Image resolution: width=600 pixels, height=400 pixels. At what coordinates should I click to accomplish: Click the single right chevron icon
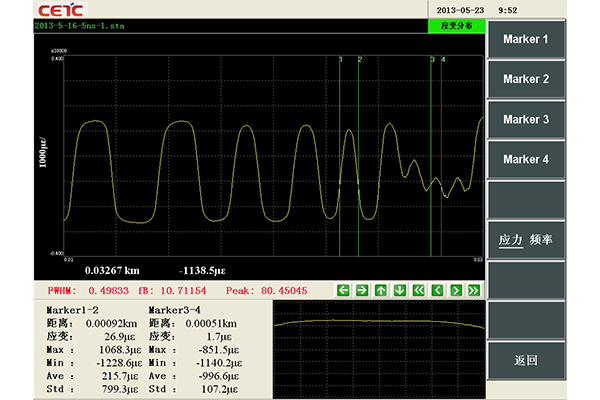[x=455, y=290]
